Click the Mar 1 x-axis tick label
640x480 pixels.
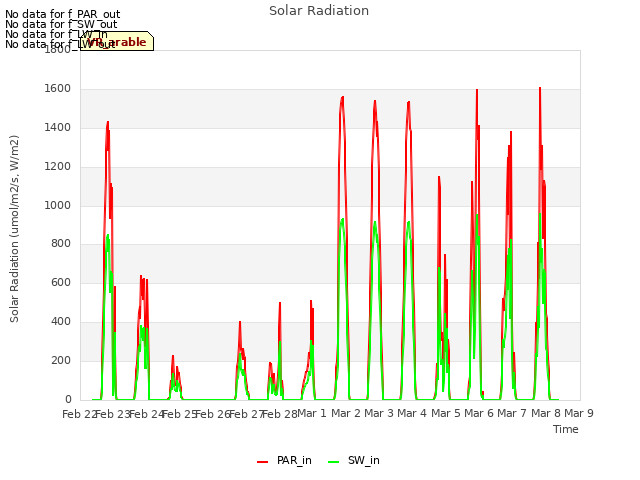click(312, 413)
